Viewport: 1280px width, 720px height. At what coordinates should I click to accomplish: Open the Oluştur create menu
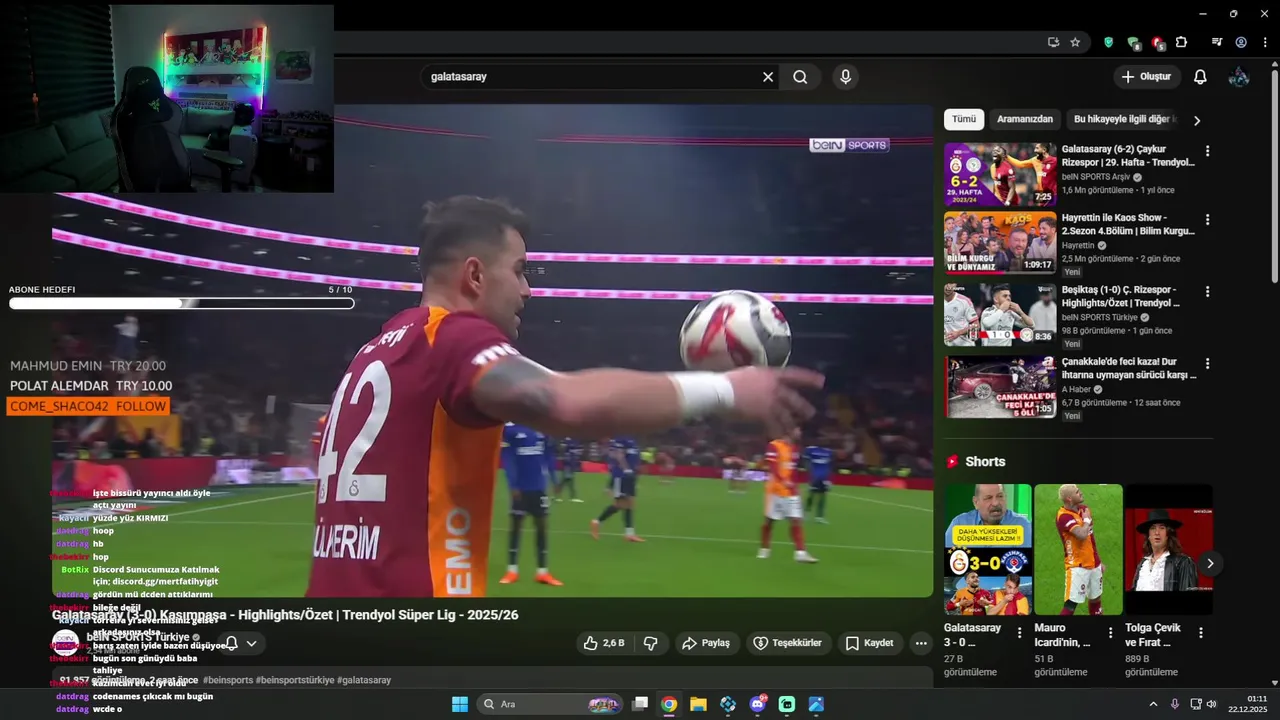tap(1147, 77)
